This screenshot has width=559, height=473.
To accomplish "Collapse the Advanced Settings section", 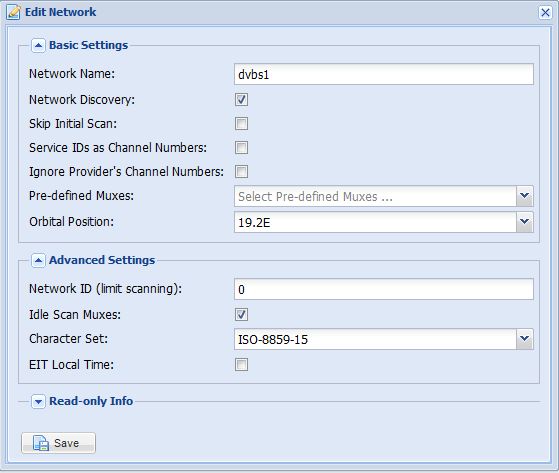I will (38, 260).
